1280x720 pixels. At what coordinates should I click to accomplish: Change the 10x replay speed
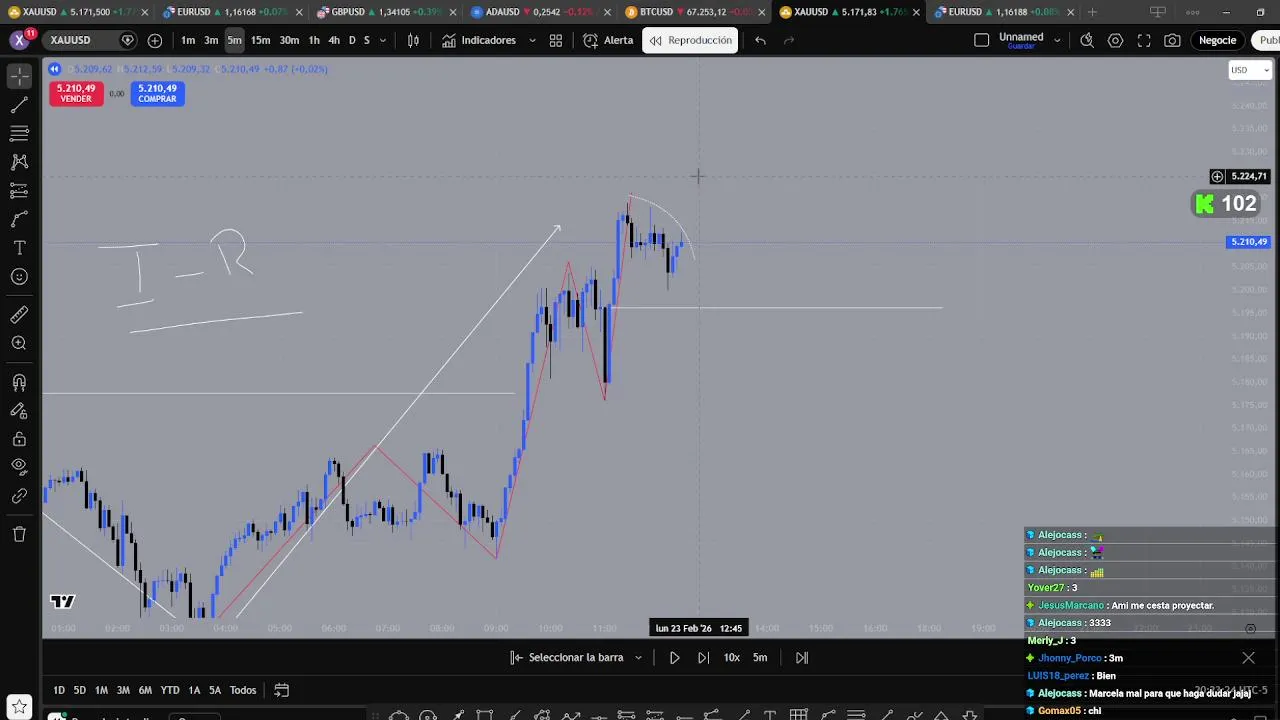pyautogui.click(x=732, y=657)
